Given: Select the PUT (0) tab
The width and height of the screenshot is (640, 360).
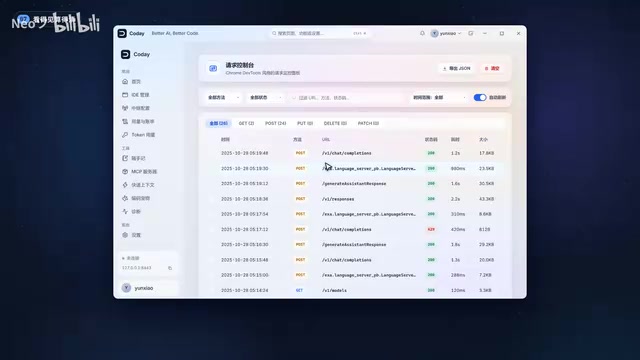Looking at the screenshot, I should [x=304, y=123].
